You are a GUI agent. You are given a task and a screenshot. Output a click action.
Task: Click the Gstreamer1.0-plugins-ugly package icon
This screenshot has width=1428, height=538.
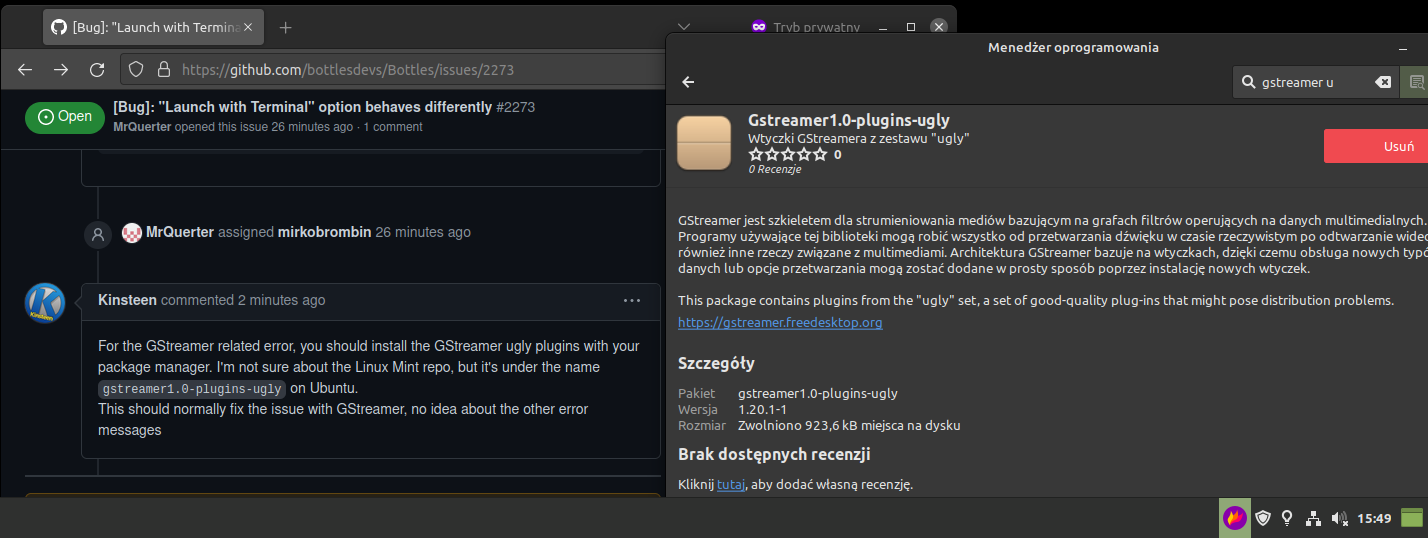705,143
